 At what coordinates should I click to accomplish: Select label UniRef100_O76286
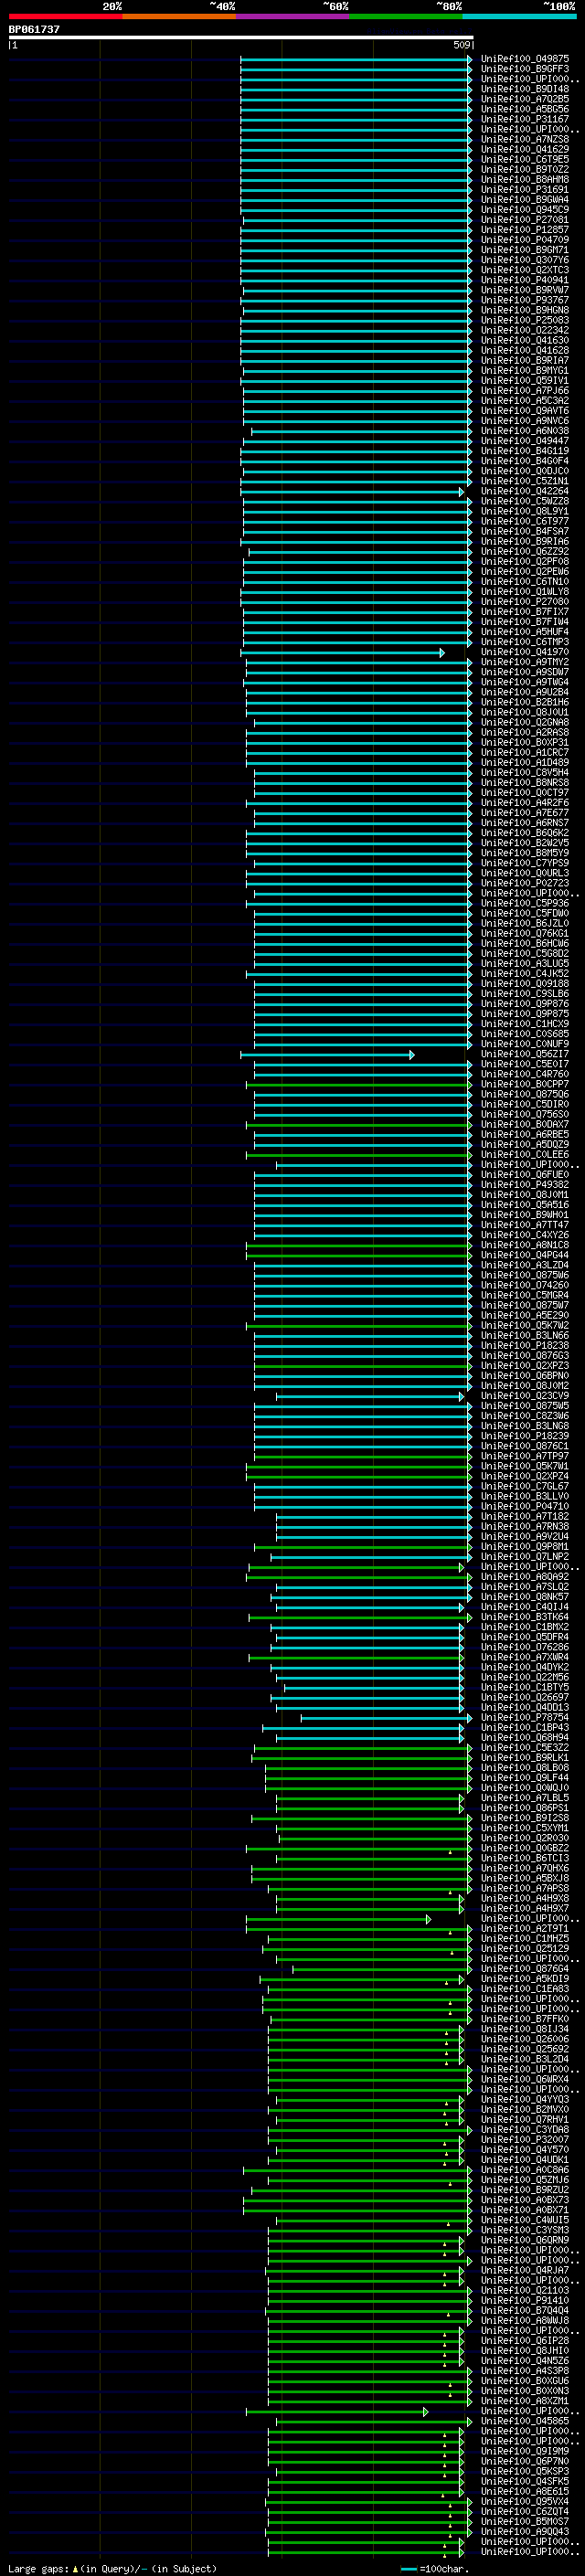(x=525, y=1647)
